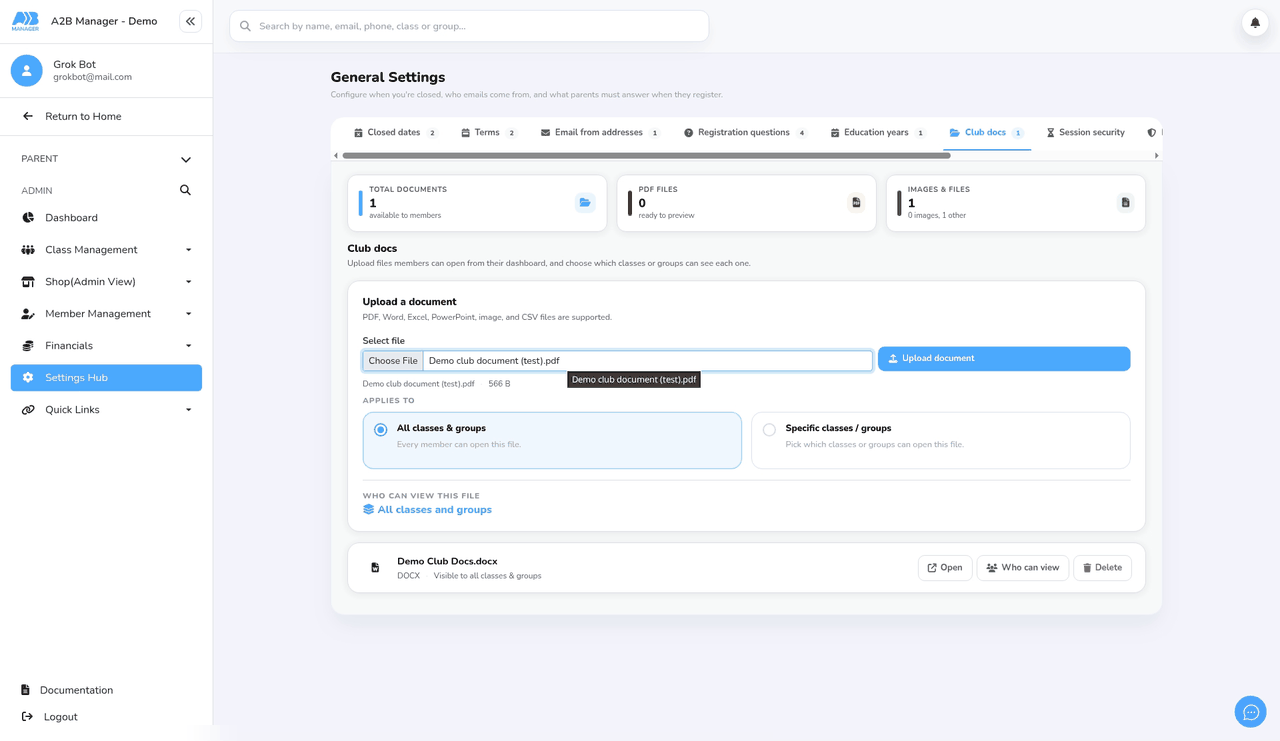This screenshot has width=1280, height=741.
Task: Expand the Shop(Admin View) menu
Action: click(x=106, y=282)
